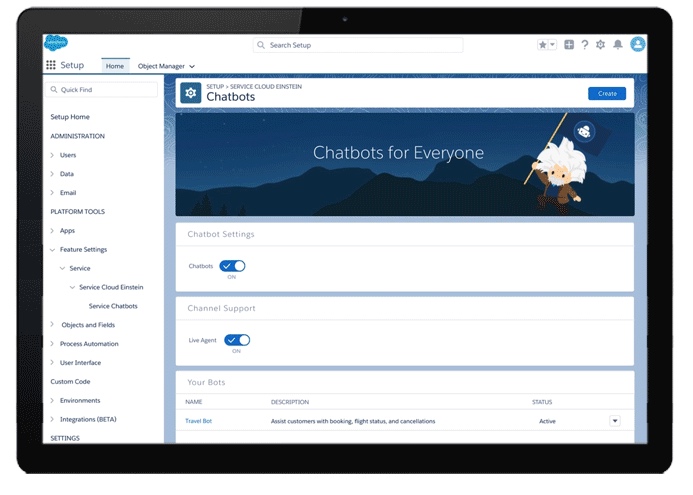Click the global actions plus icon
The width and height of the screenshot is (693, 495).
(569, 45)
